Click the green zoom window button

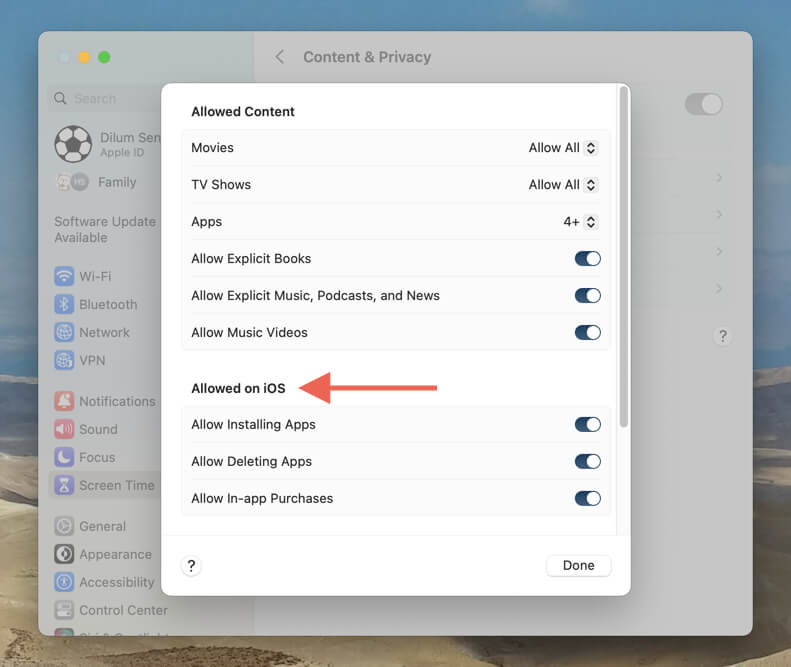tap(104, 57)
